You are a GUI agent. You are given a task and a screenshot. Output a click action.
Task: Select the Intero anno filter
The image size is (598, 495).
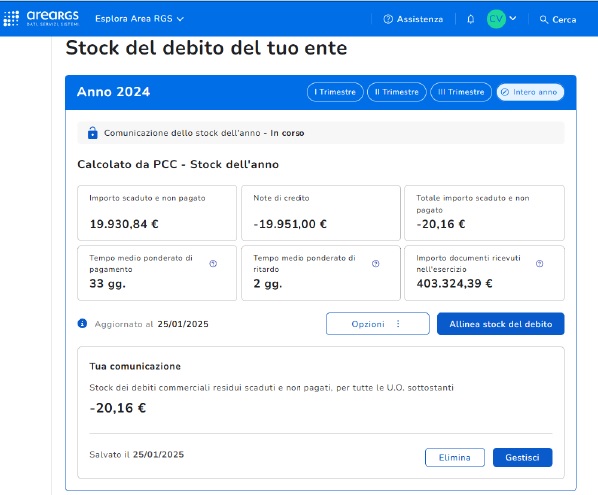coord(530,92)
